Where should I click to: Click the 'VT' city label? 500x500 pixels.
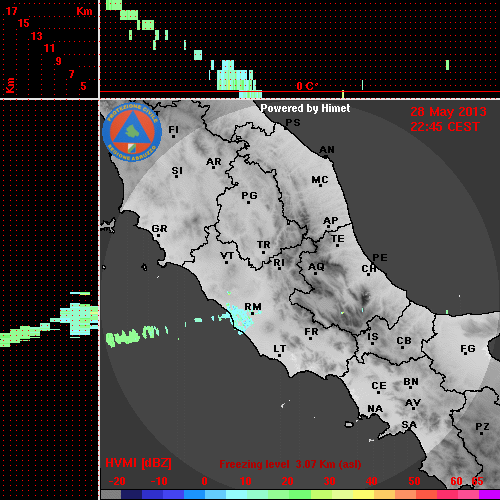pyautogui.click(x=227, y=256)
